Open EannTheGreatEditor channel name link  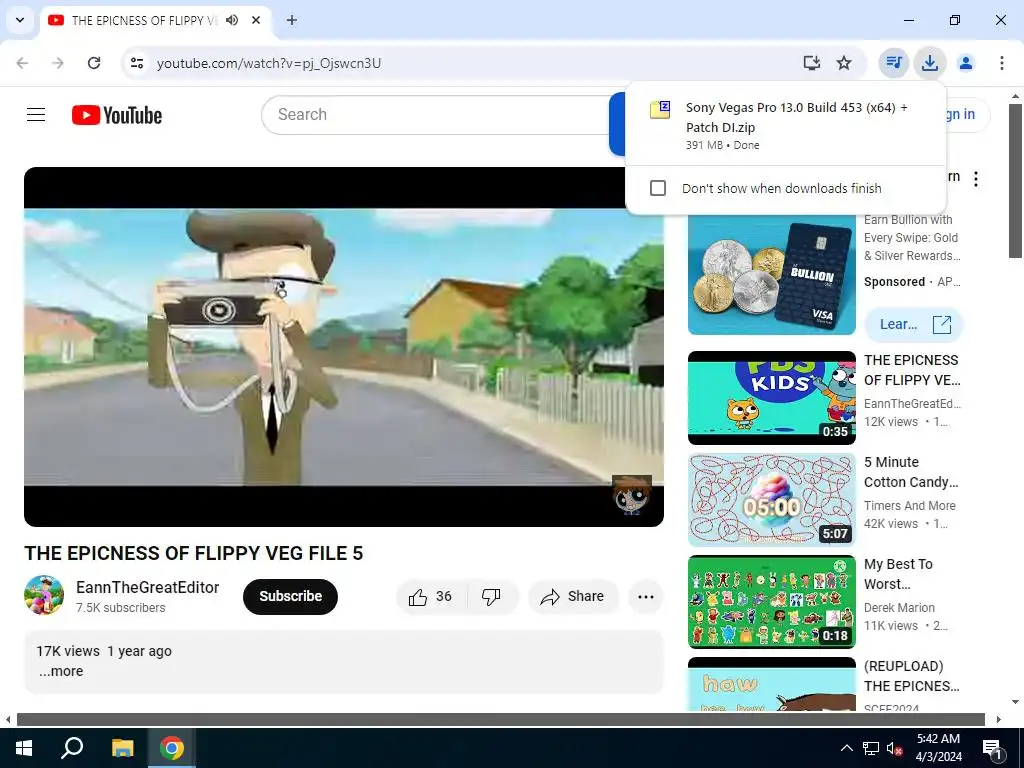[x=148, y=587]
